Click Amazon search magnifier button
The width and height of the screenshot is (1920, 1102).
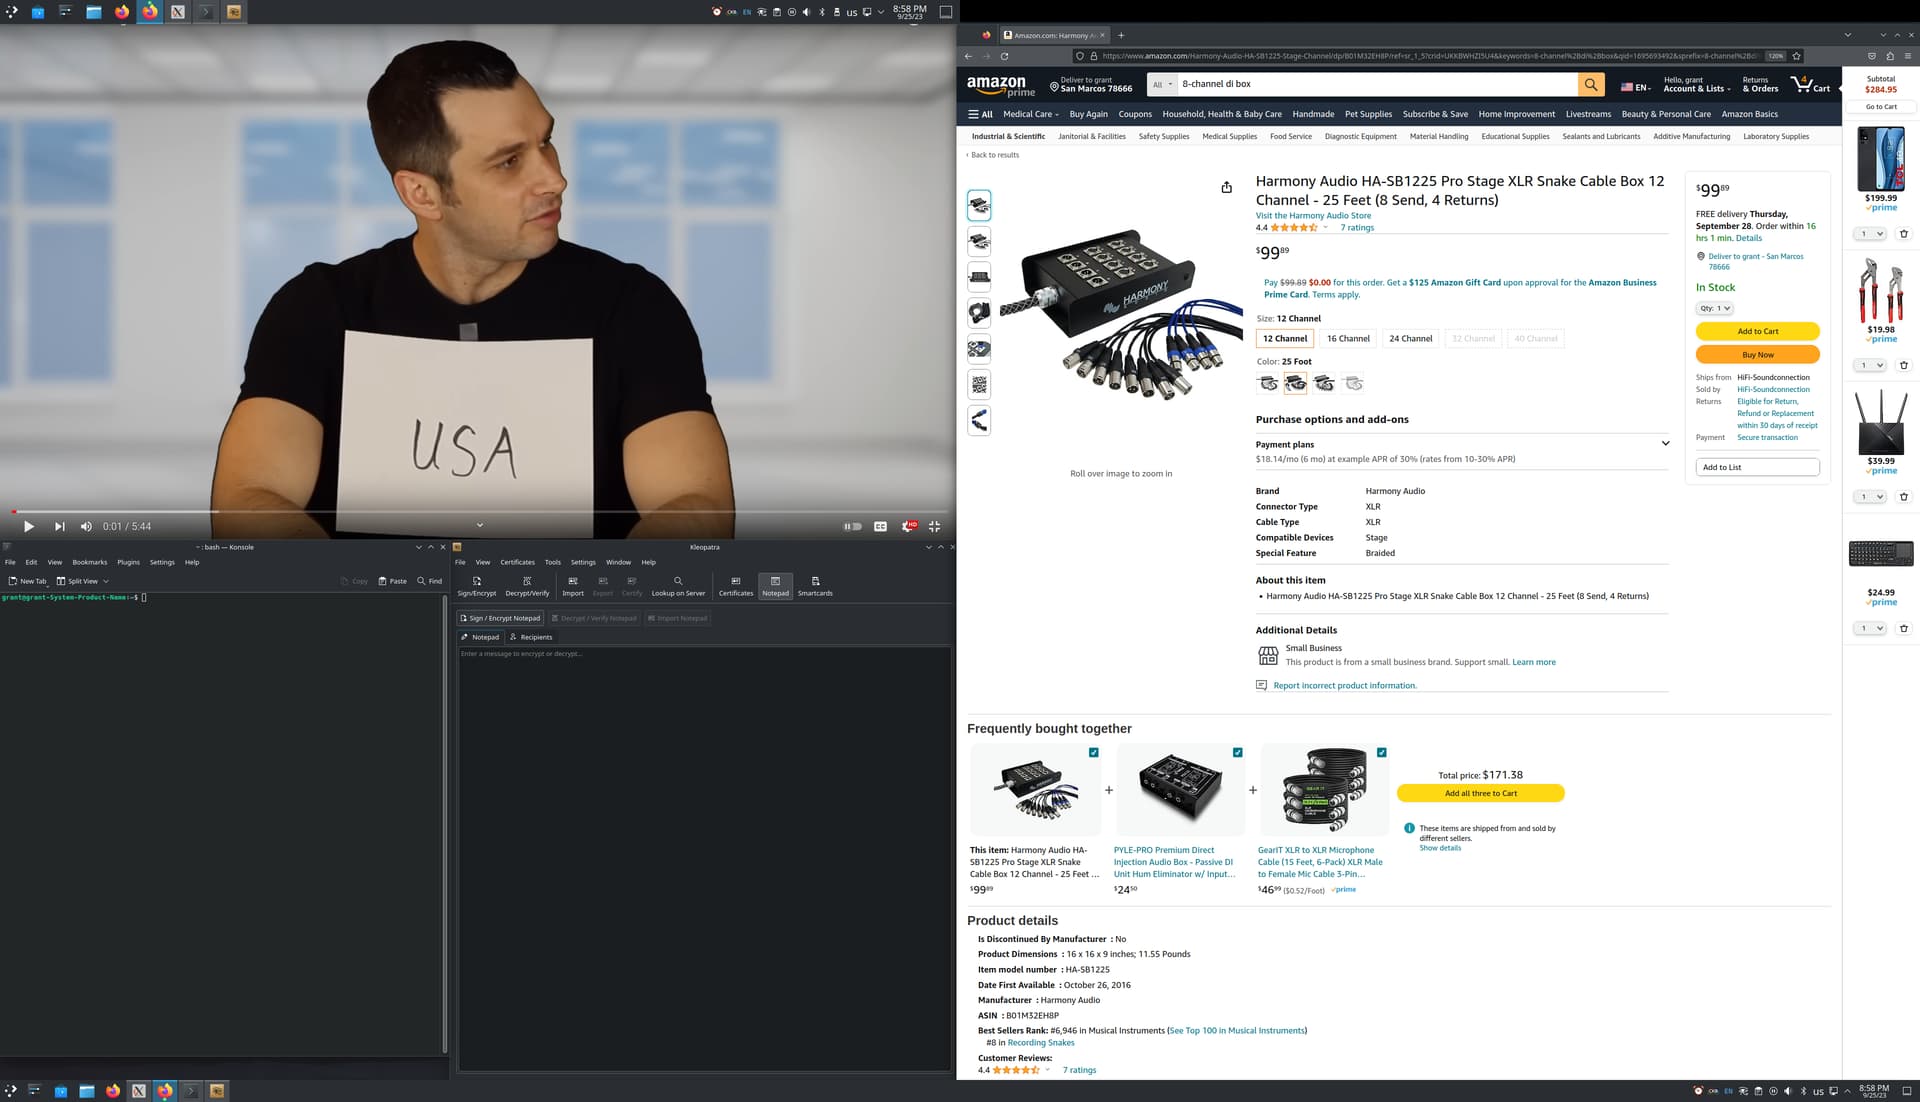tap(1590, 85)
